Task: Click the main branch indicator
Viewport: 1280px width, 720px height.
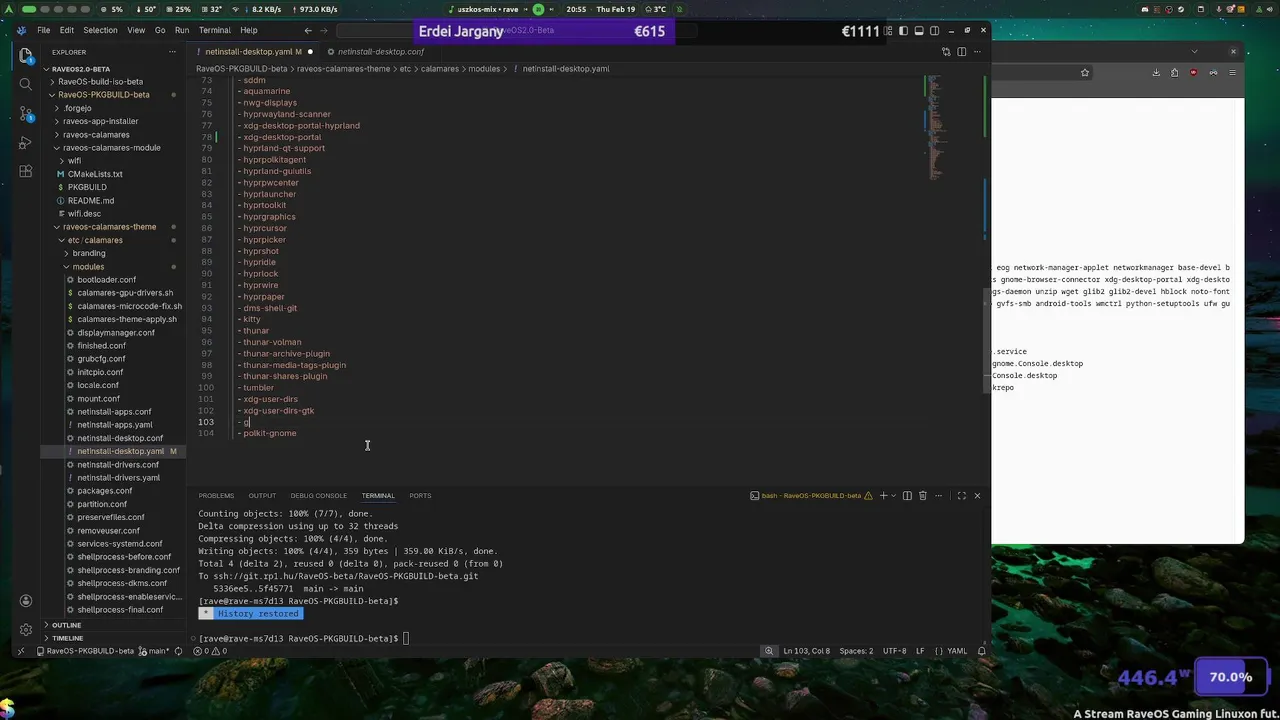Action: point(155,651)
